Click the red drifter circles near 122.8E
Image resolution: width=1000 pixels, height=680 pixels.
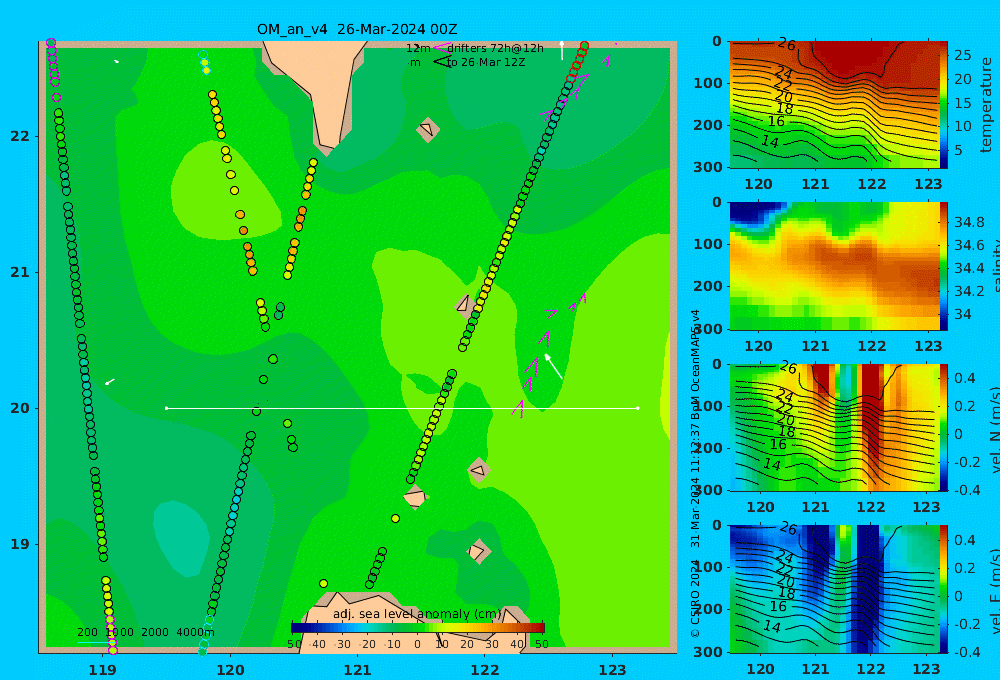(577, 61)
